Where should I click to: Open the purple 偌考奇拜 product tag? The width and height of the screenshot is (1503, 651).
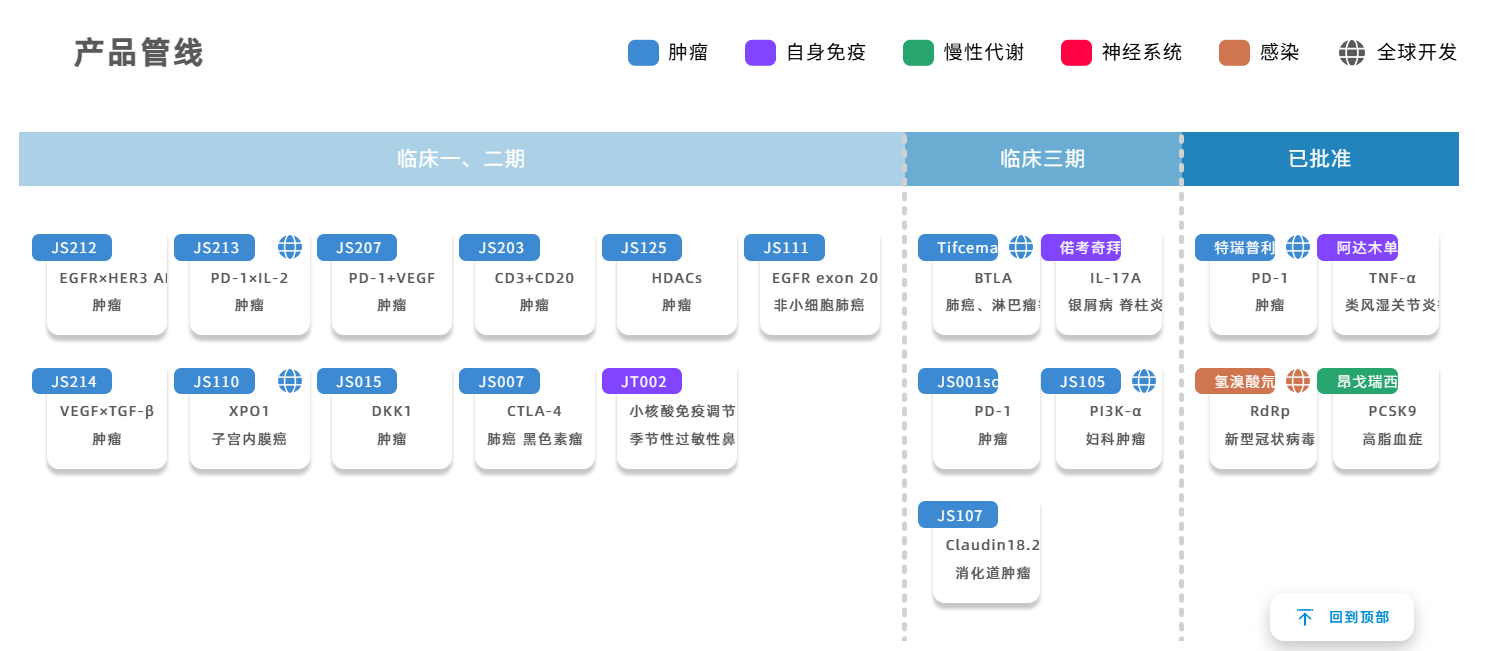click(x=1081, y=247)
